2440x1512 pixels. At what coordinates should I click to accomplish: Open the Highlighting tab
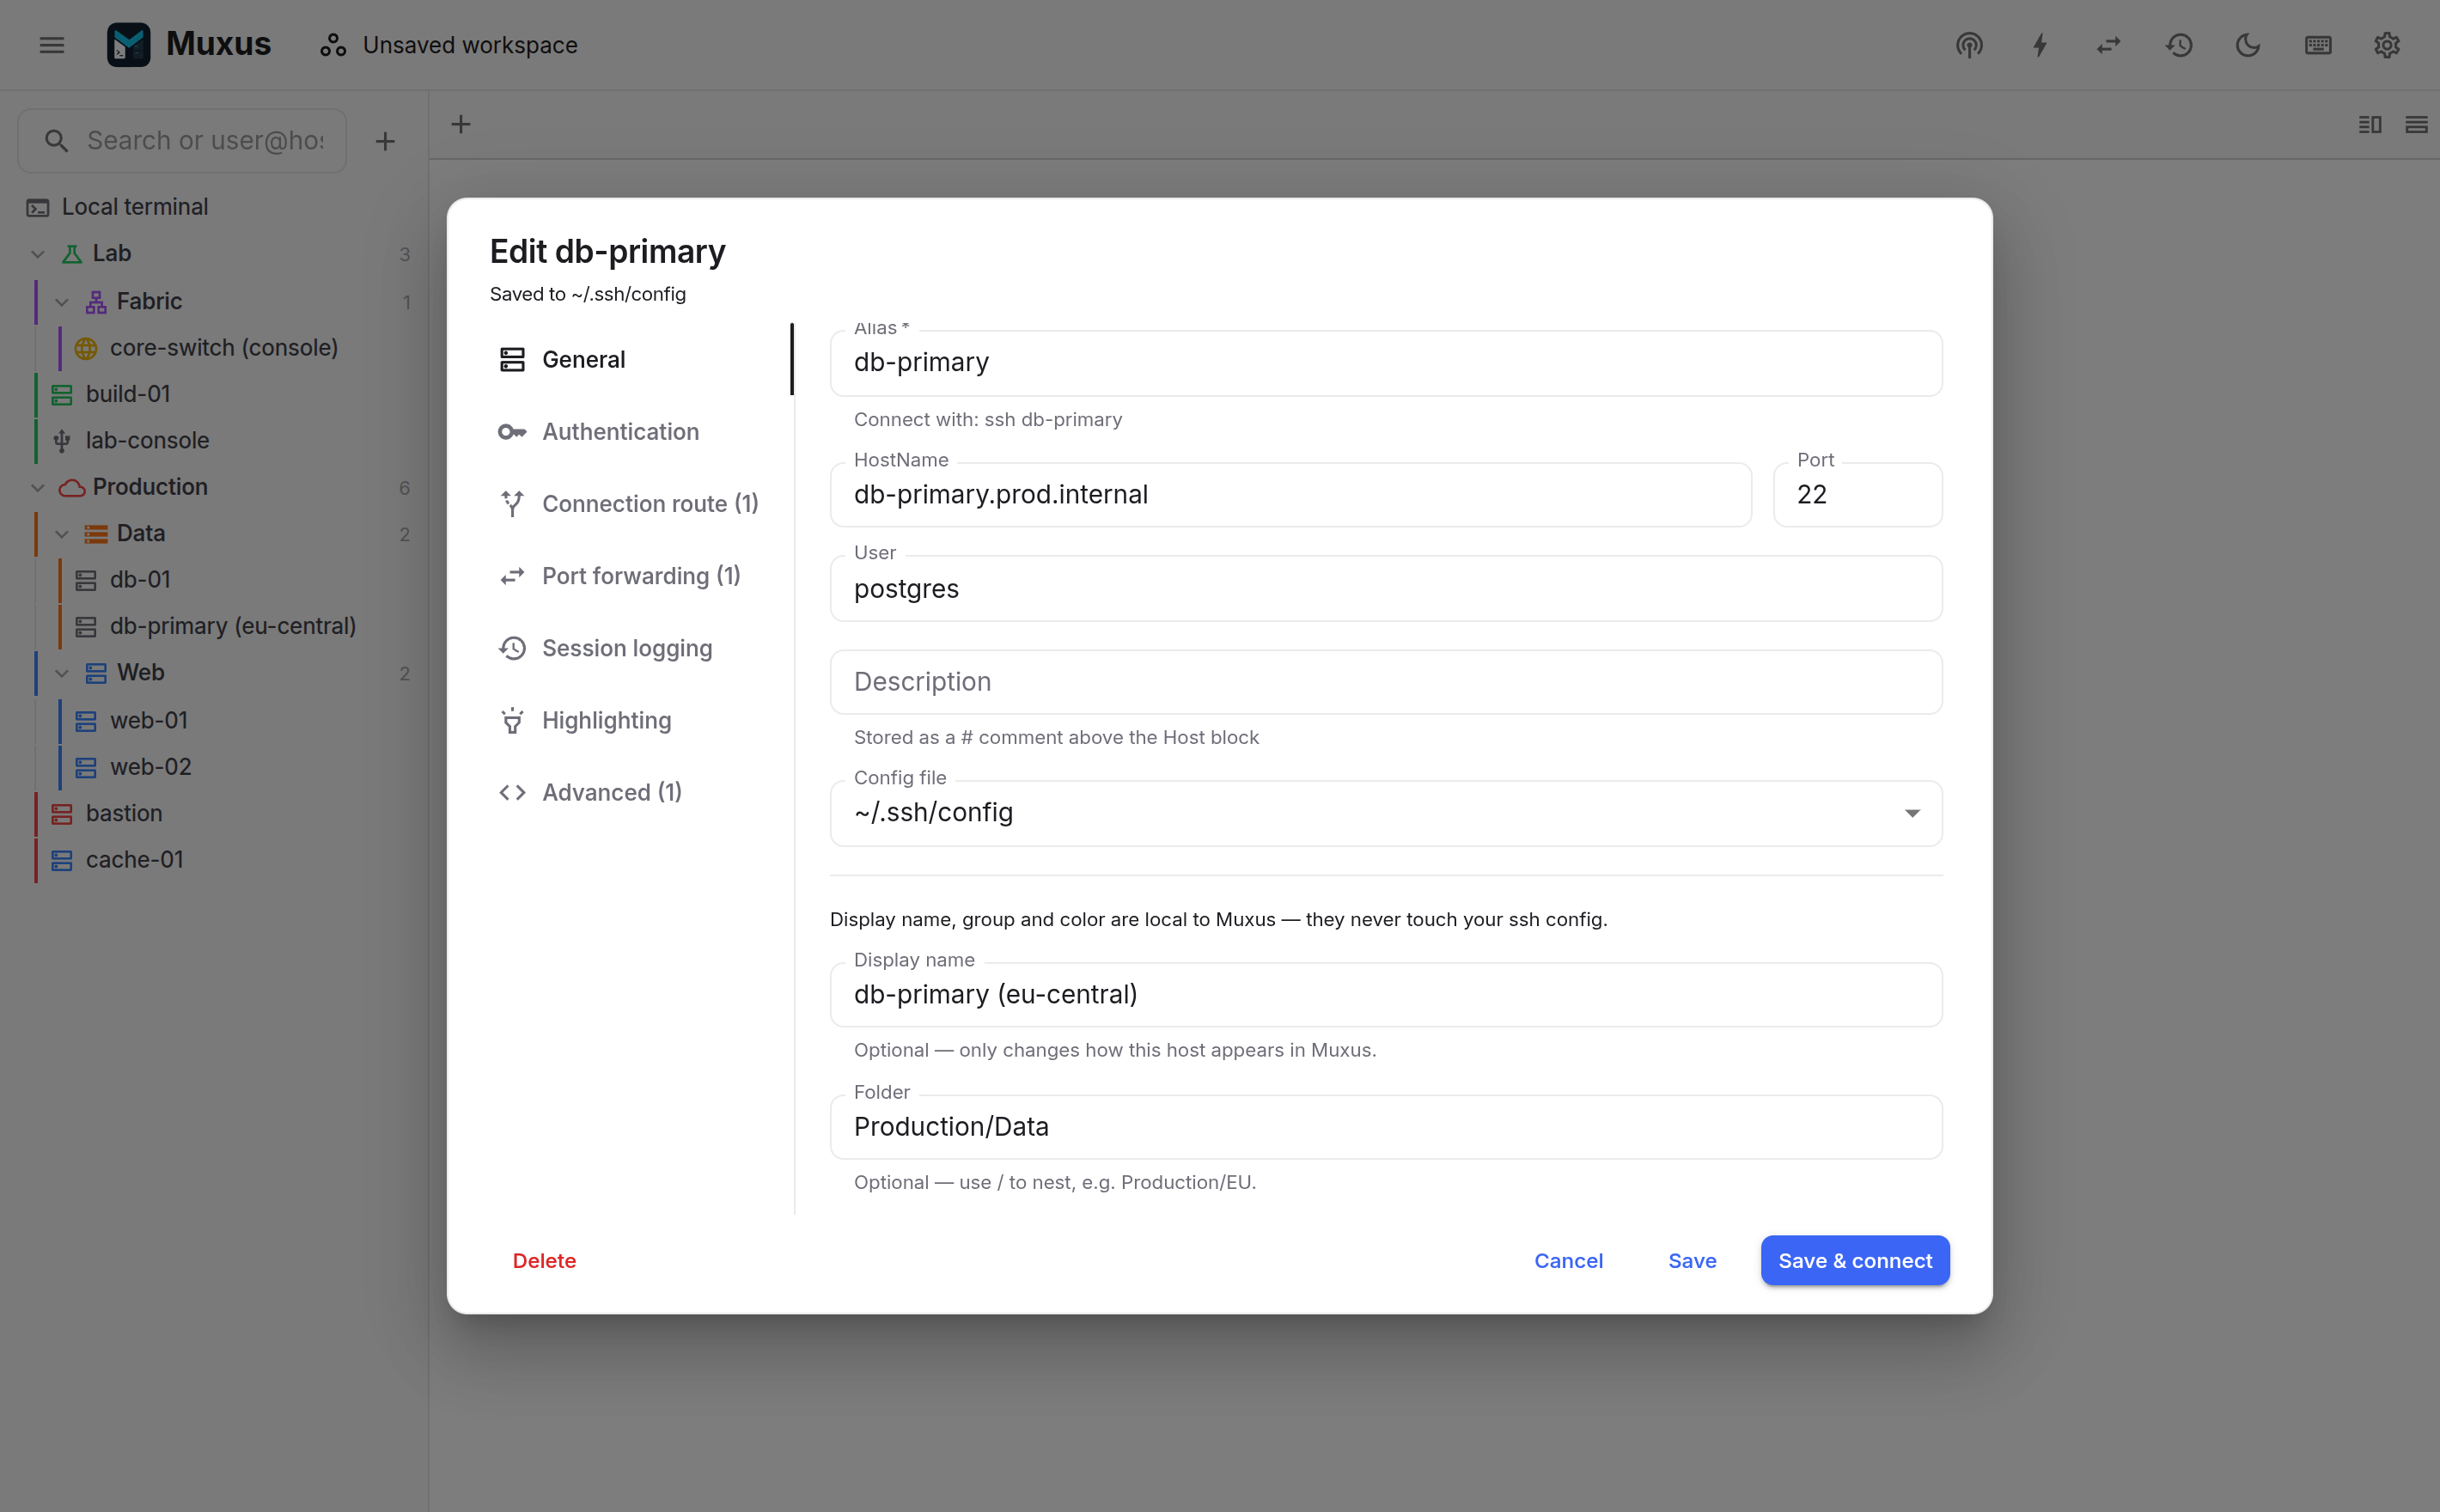[x=640, y=721]
